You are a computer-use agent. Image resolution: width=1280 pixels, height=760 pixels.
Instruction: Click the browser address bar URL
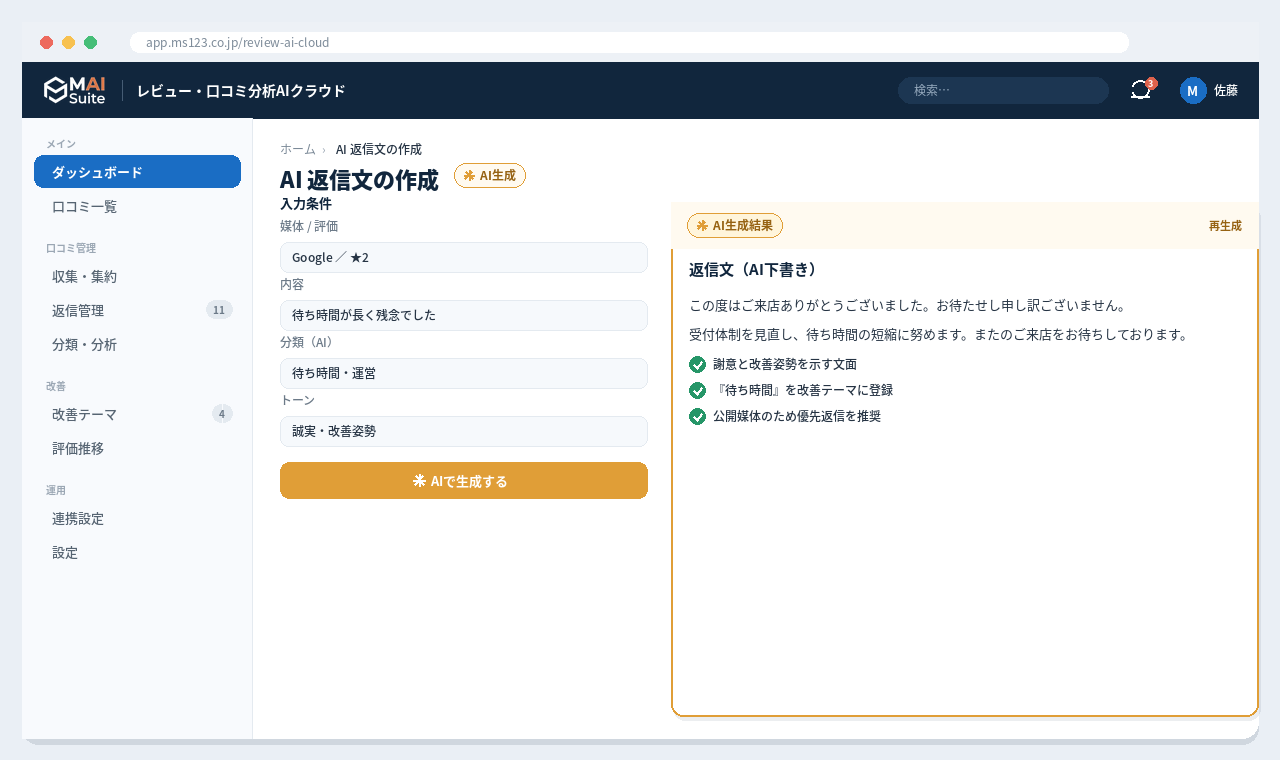pos(629,42)
